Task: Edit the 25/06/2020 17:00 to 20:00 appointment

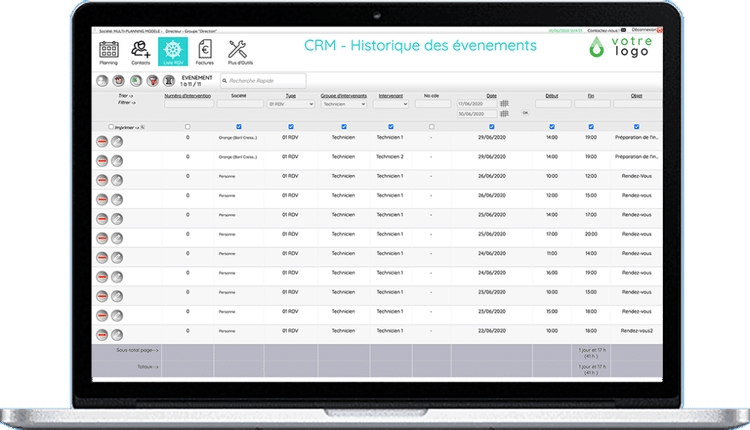Action: [x=117, y=238]
